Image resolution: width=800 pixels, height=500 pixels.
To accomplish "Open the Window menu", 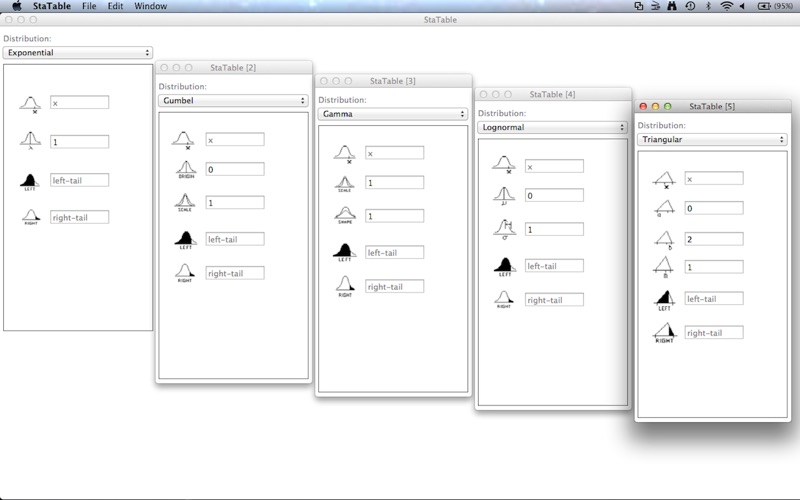I will coord(151,6).
